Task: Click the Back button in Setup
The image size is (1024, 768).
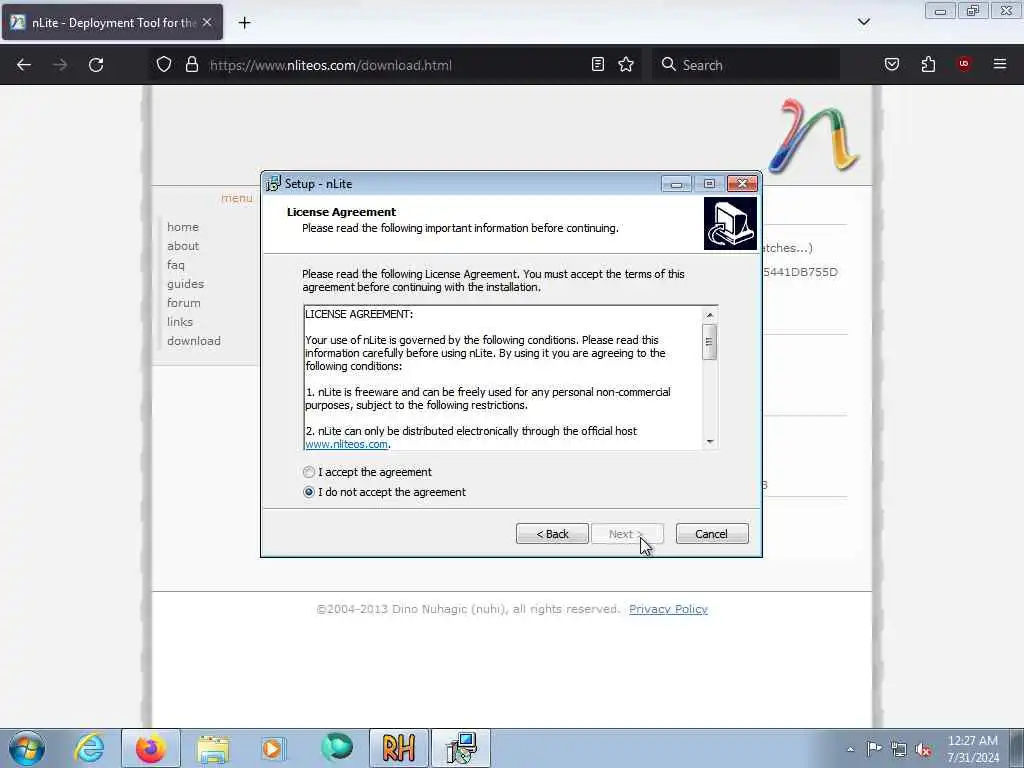Action: [552, 534]
